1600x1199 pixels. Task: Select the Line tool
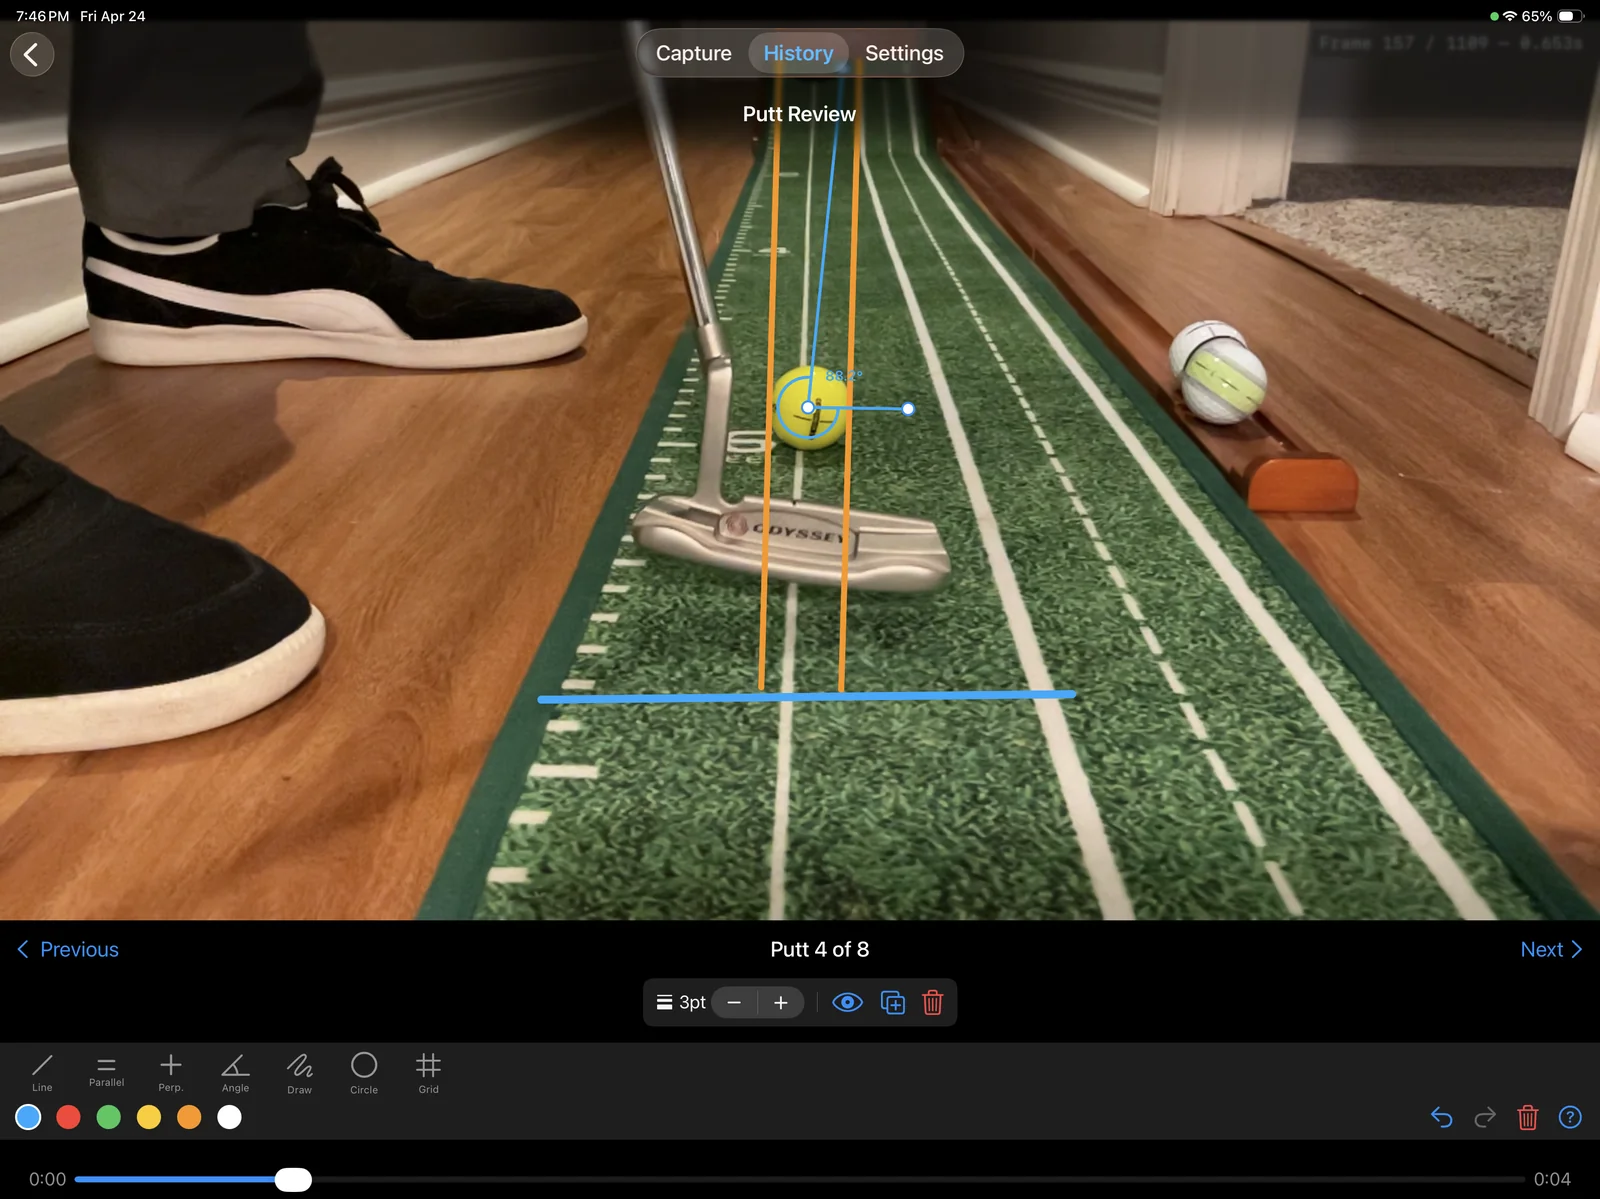pyautogui.click(x=42, y=1073)
